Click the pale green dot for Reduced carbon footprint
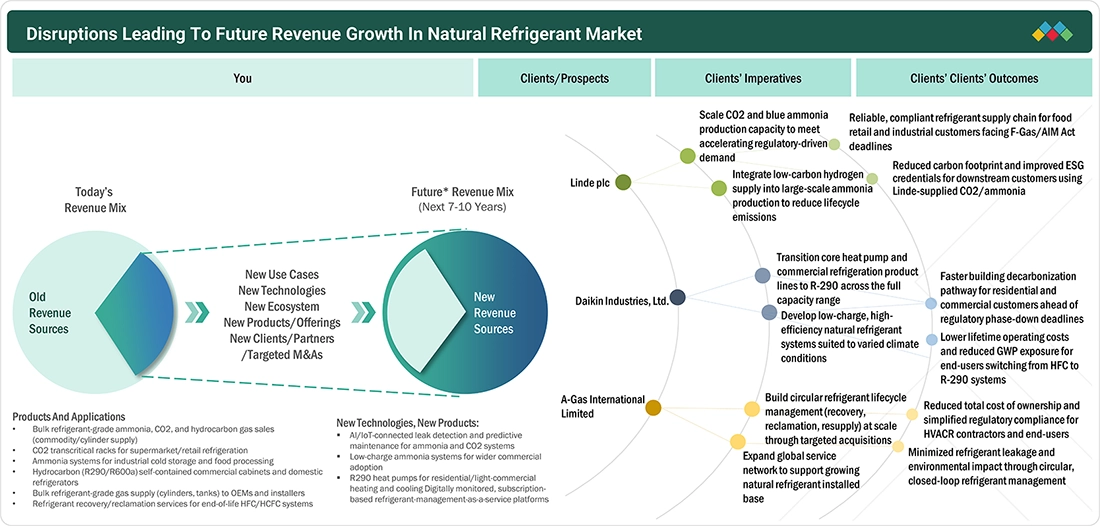Viewport: 1100px width, 526px height. (x=872, y=179)
